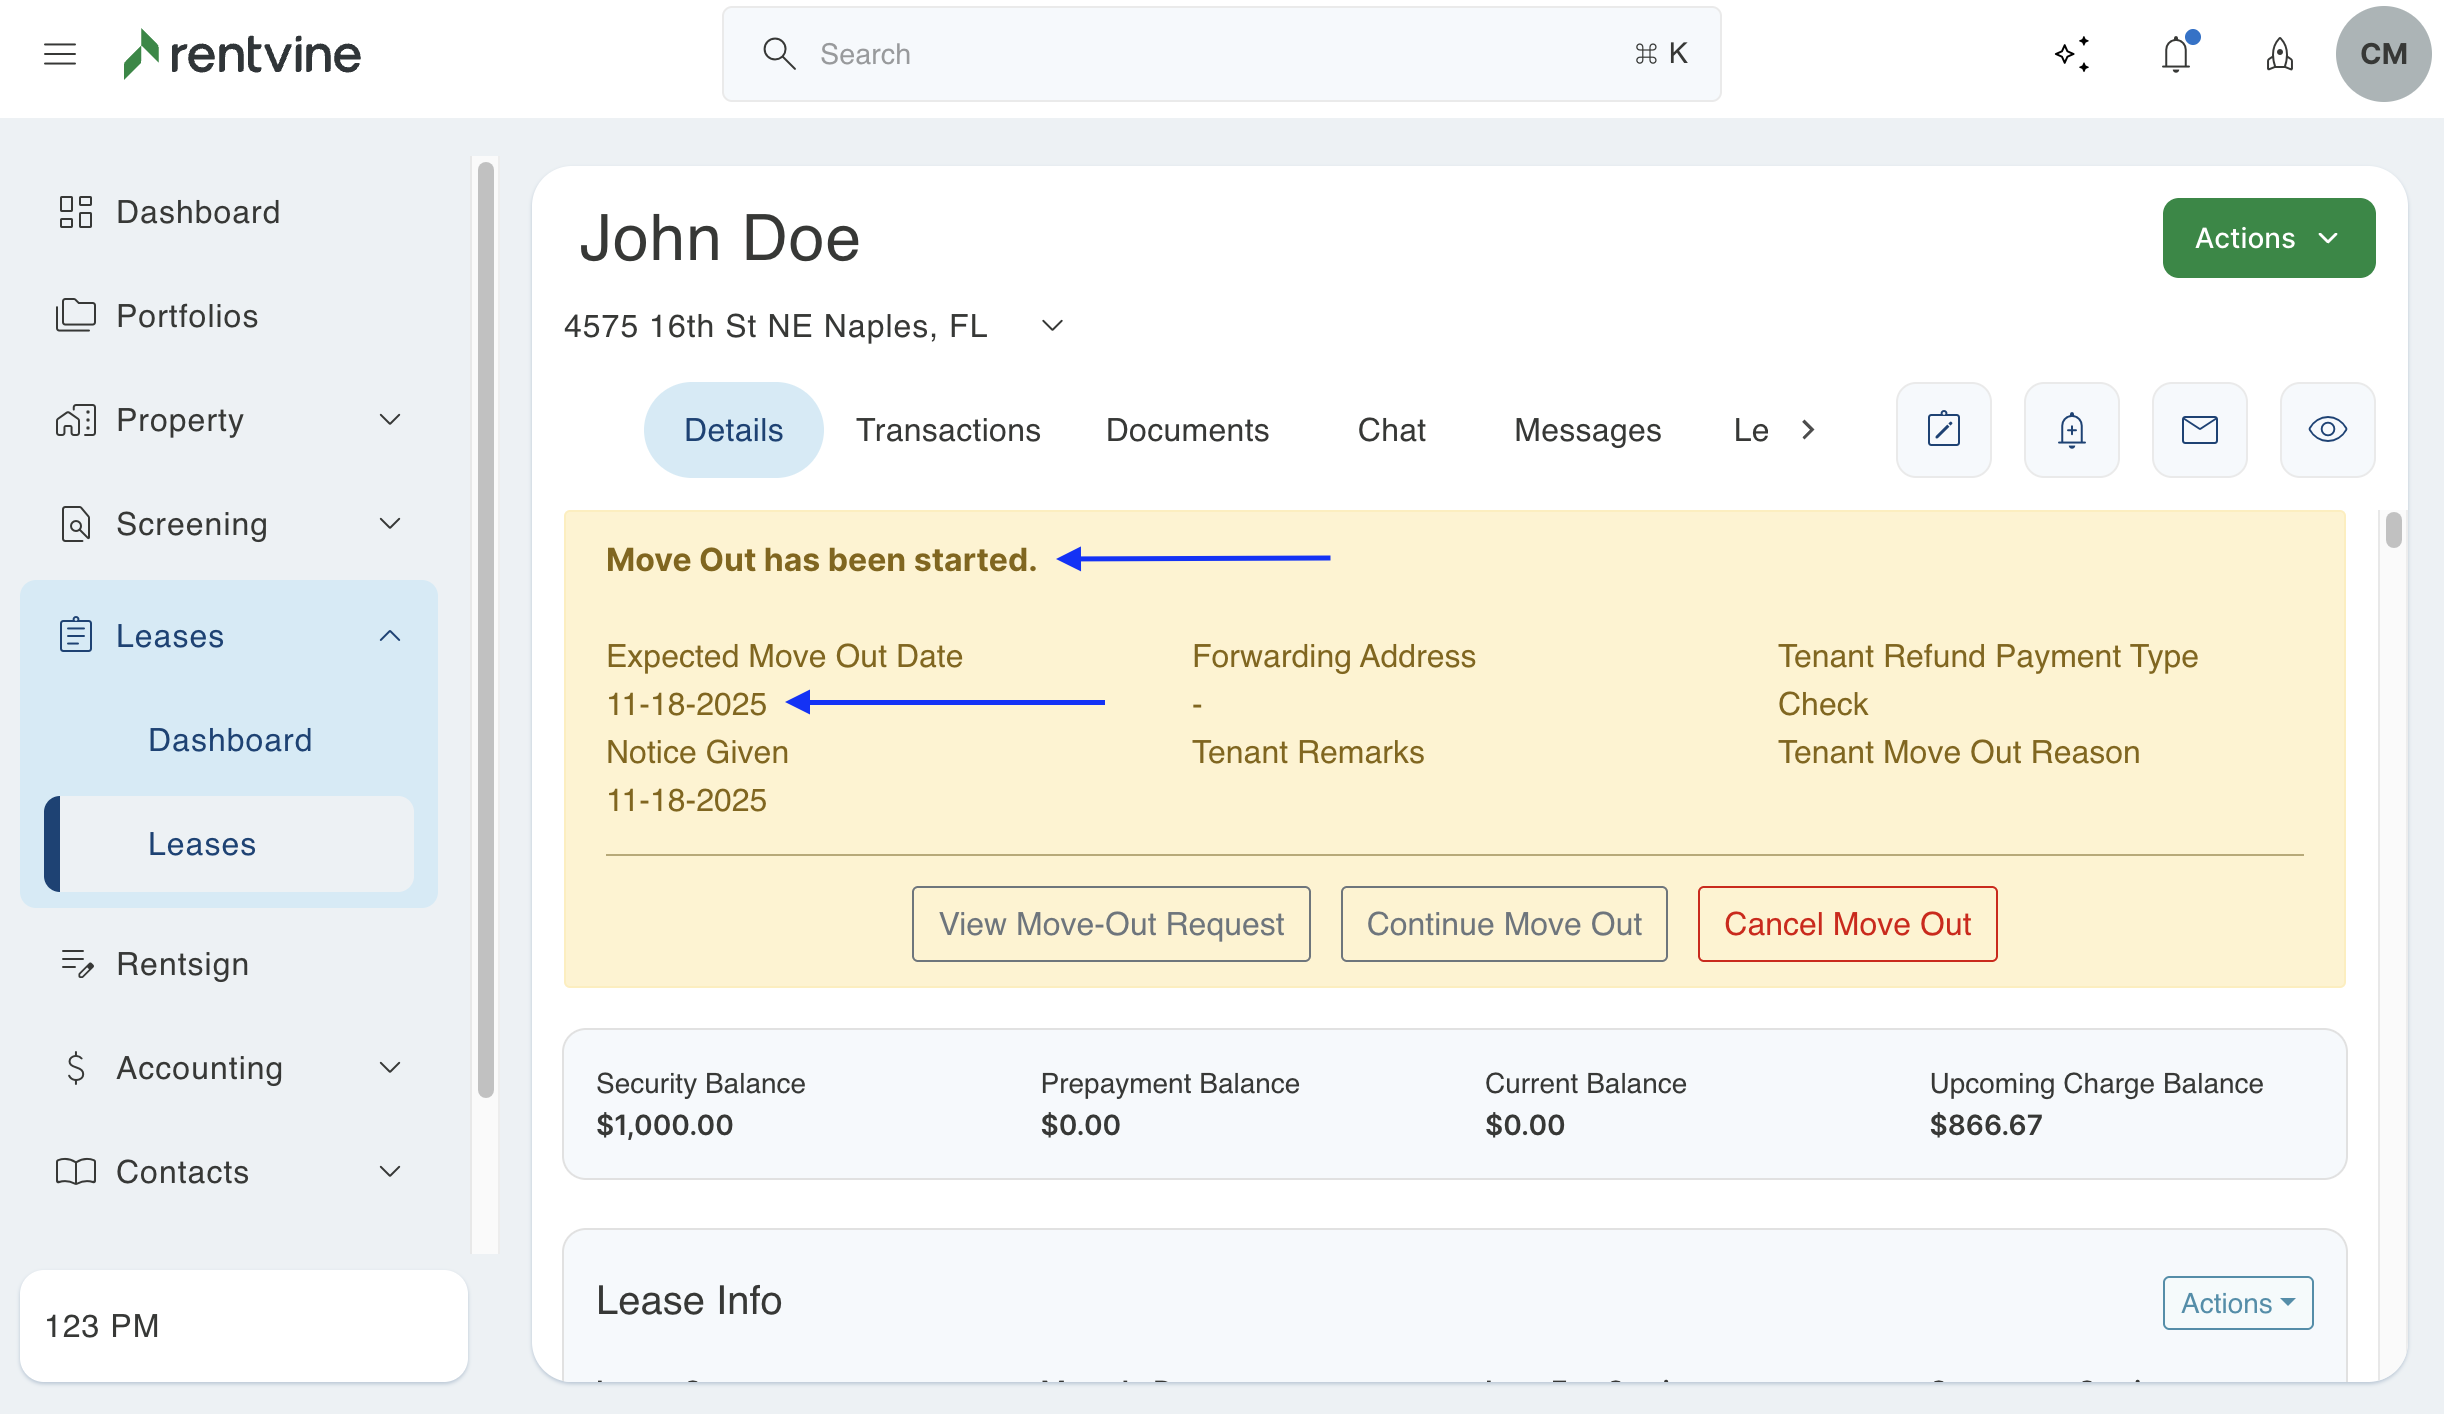
Task: Switch to the Documents tab
Action: coord(1187,430)
